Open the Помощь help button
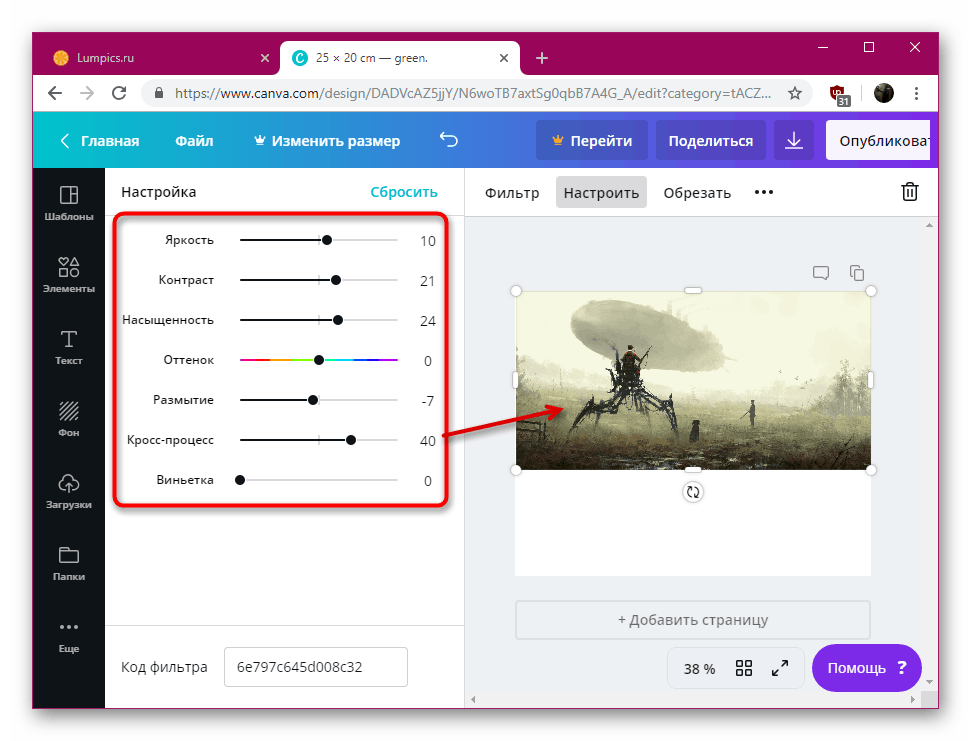Image resolution: width=971 pixels, height=741 pixels. click(867, 668)
